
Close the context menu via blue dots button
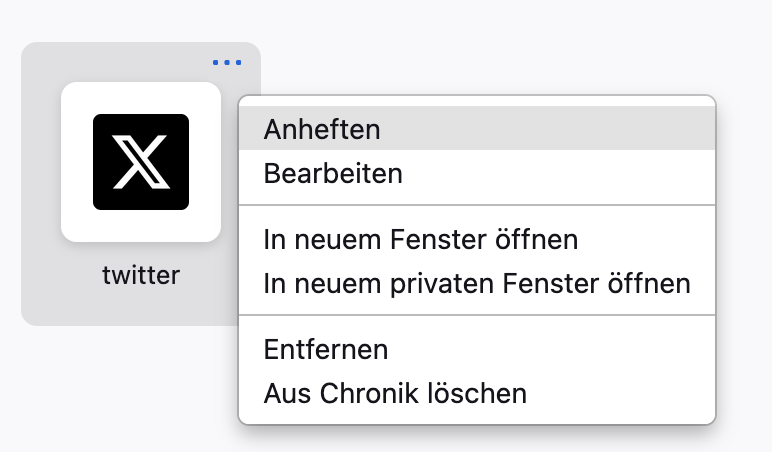point(227,62)
